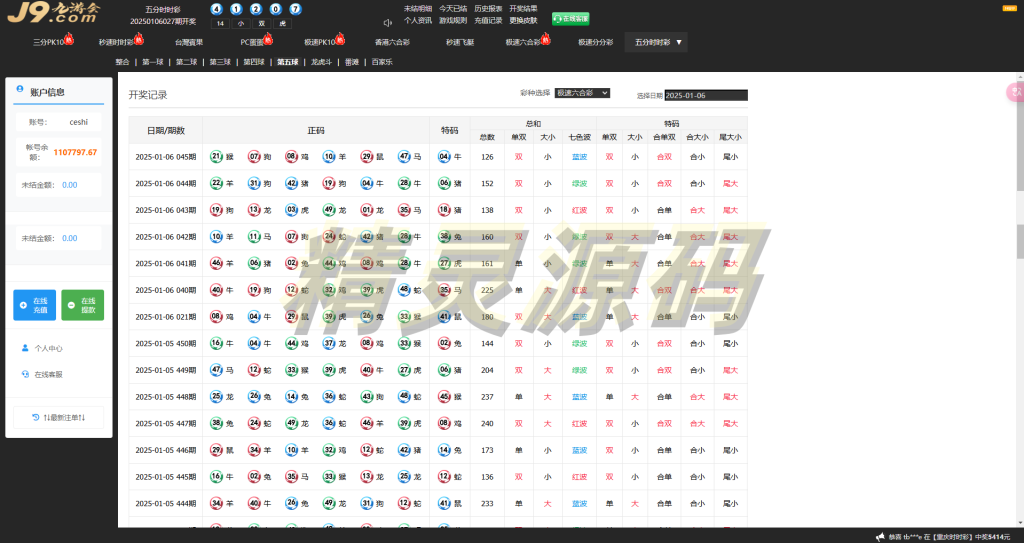Image resolution: width=1024 pixels, height=543 pixels.
Task: Click the 2025-01-06 045期 date cell
Action: point(166,157)
